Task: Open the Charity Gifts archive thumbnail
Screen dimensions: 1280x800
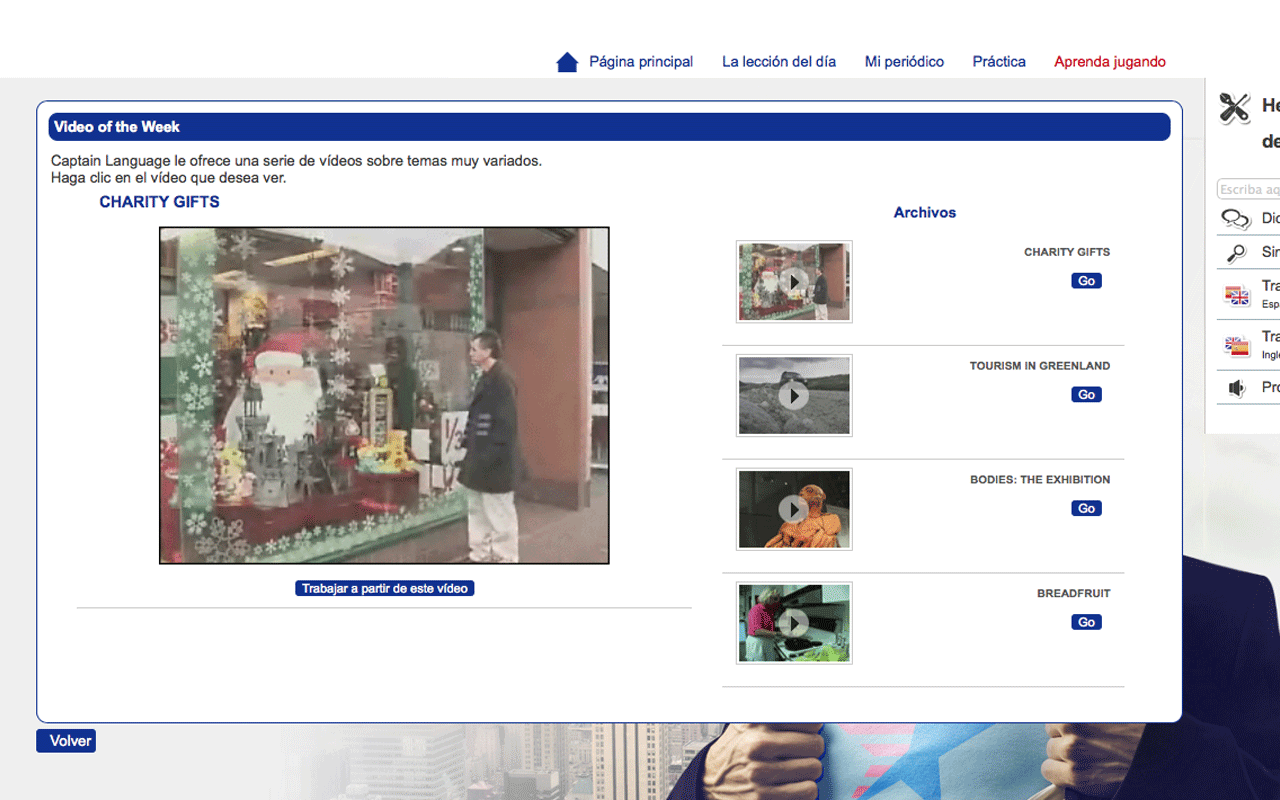Action: [x=794, y=282]
